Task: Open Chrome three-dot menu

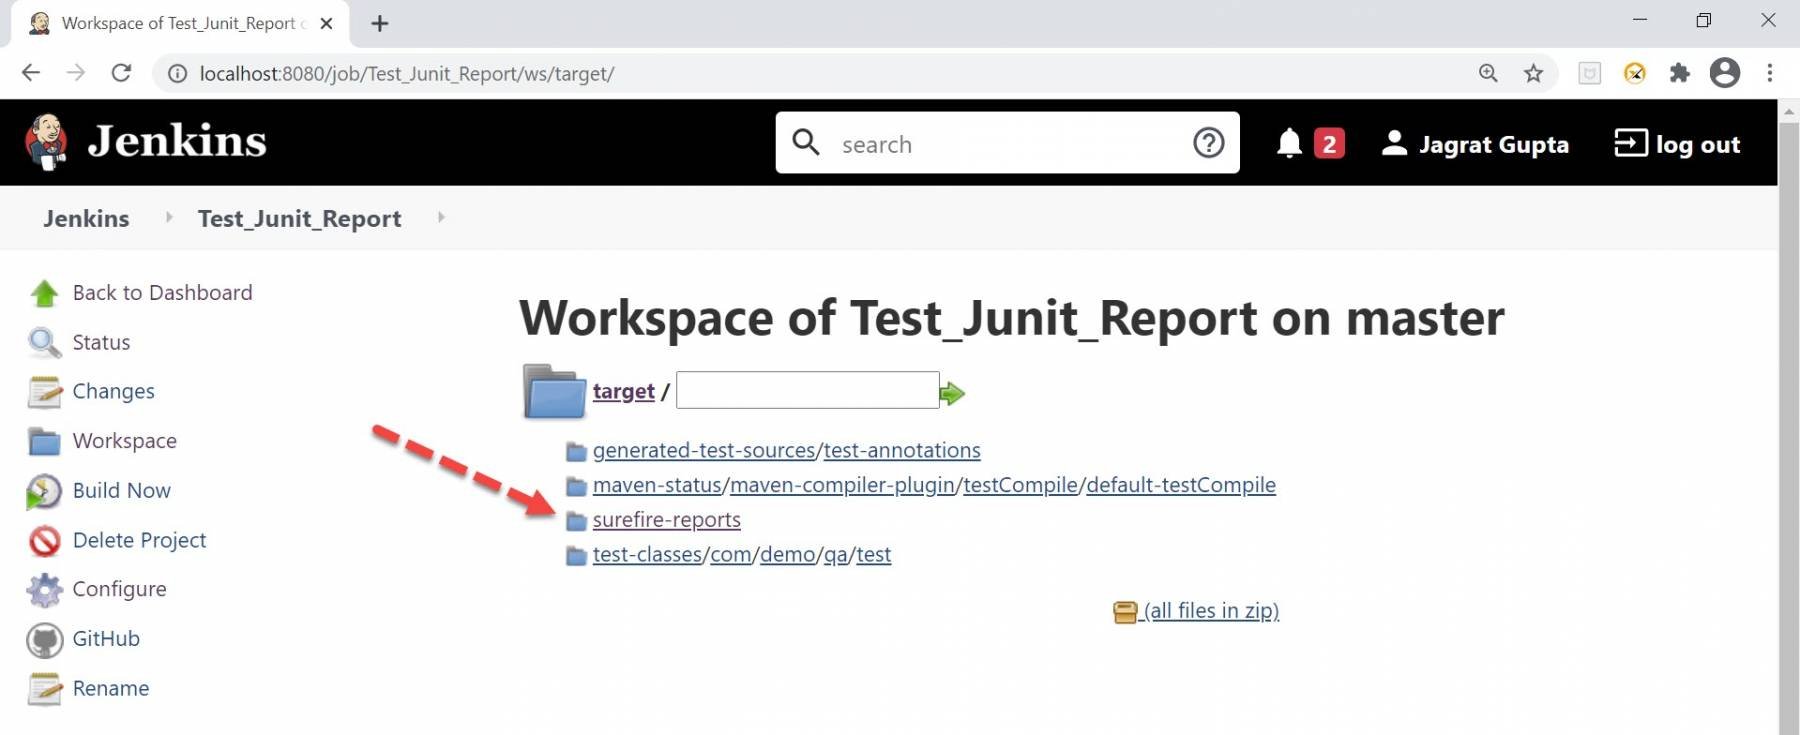Action: tap(1770, 73)
